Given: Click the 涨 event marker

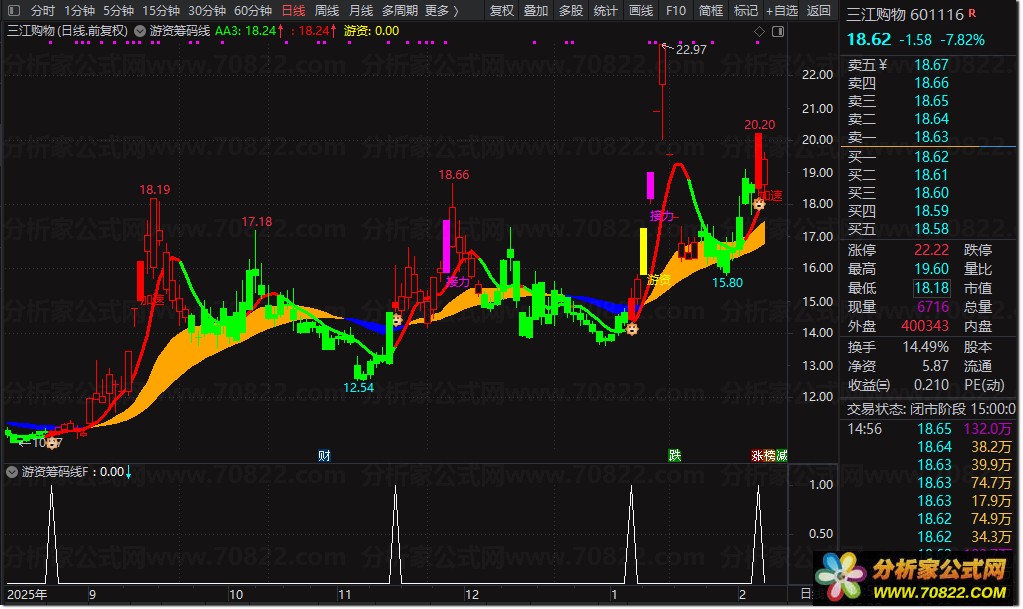Looking at the screenshot, I should [757, 456].
